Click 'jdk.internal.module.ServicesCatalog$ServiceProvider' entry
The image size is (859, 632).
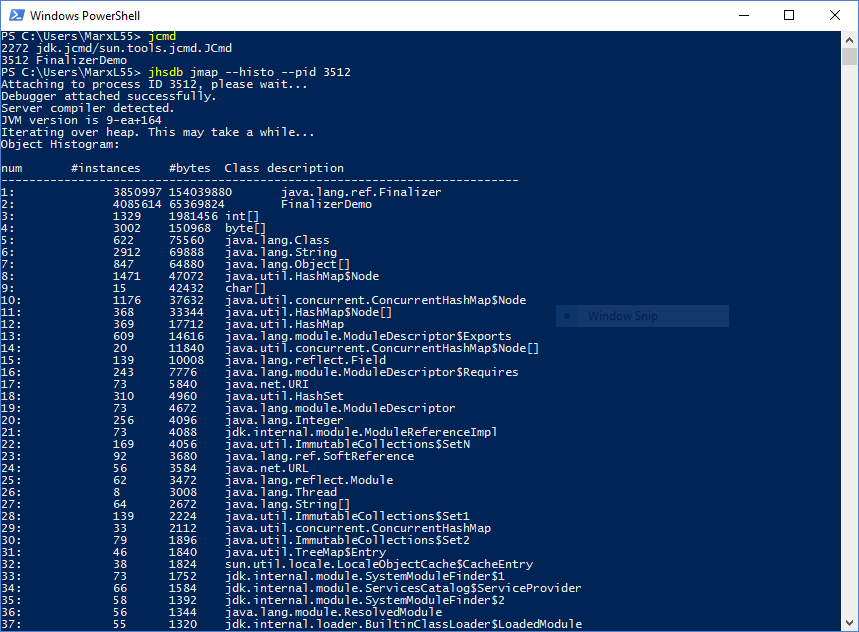click(x=403, y=588)
